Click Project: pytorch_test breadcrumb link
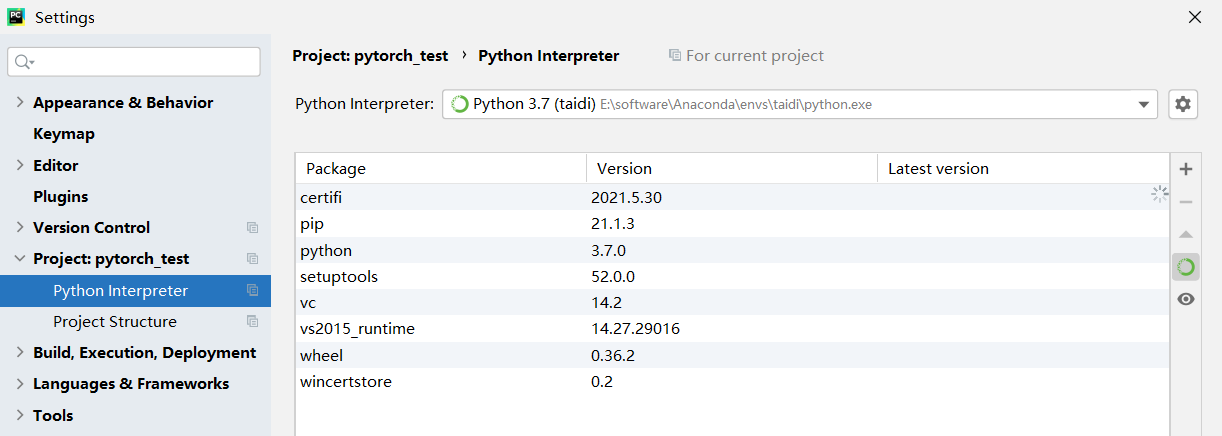The width and height of the screenshot is (1222, 436). (370, 56)
